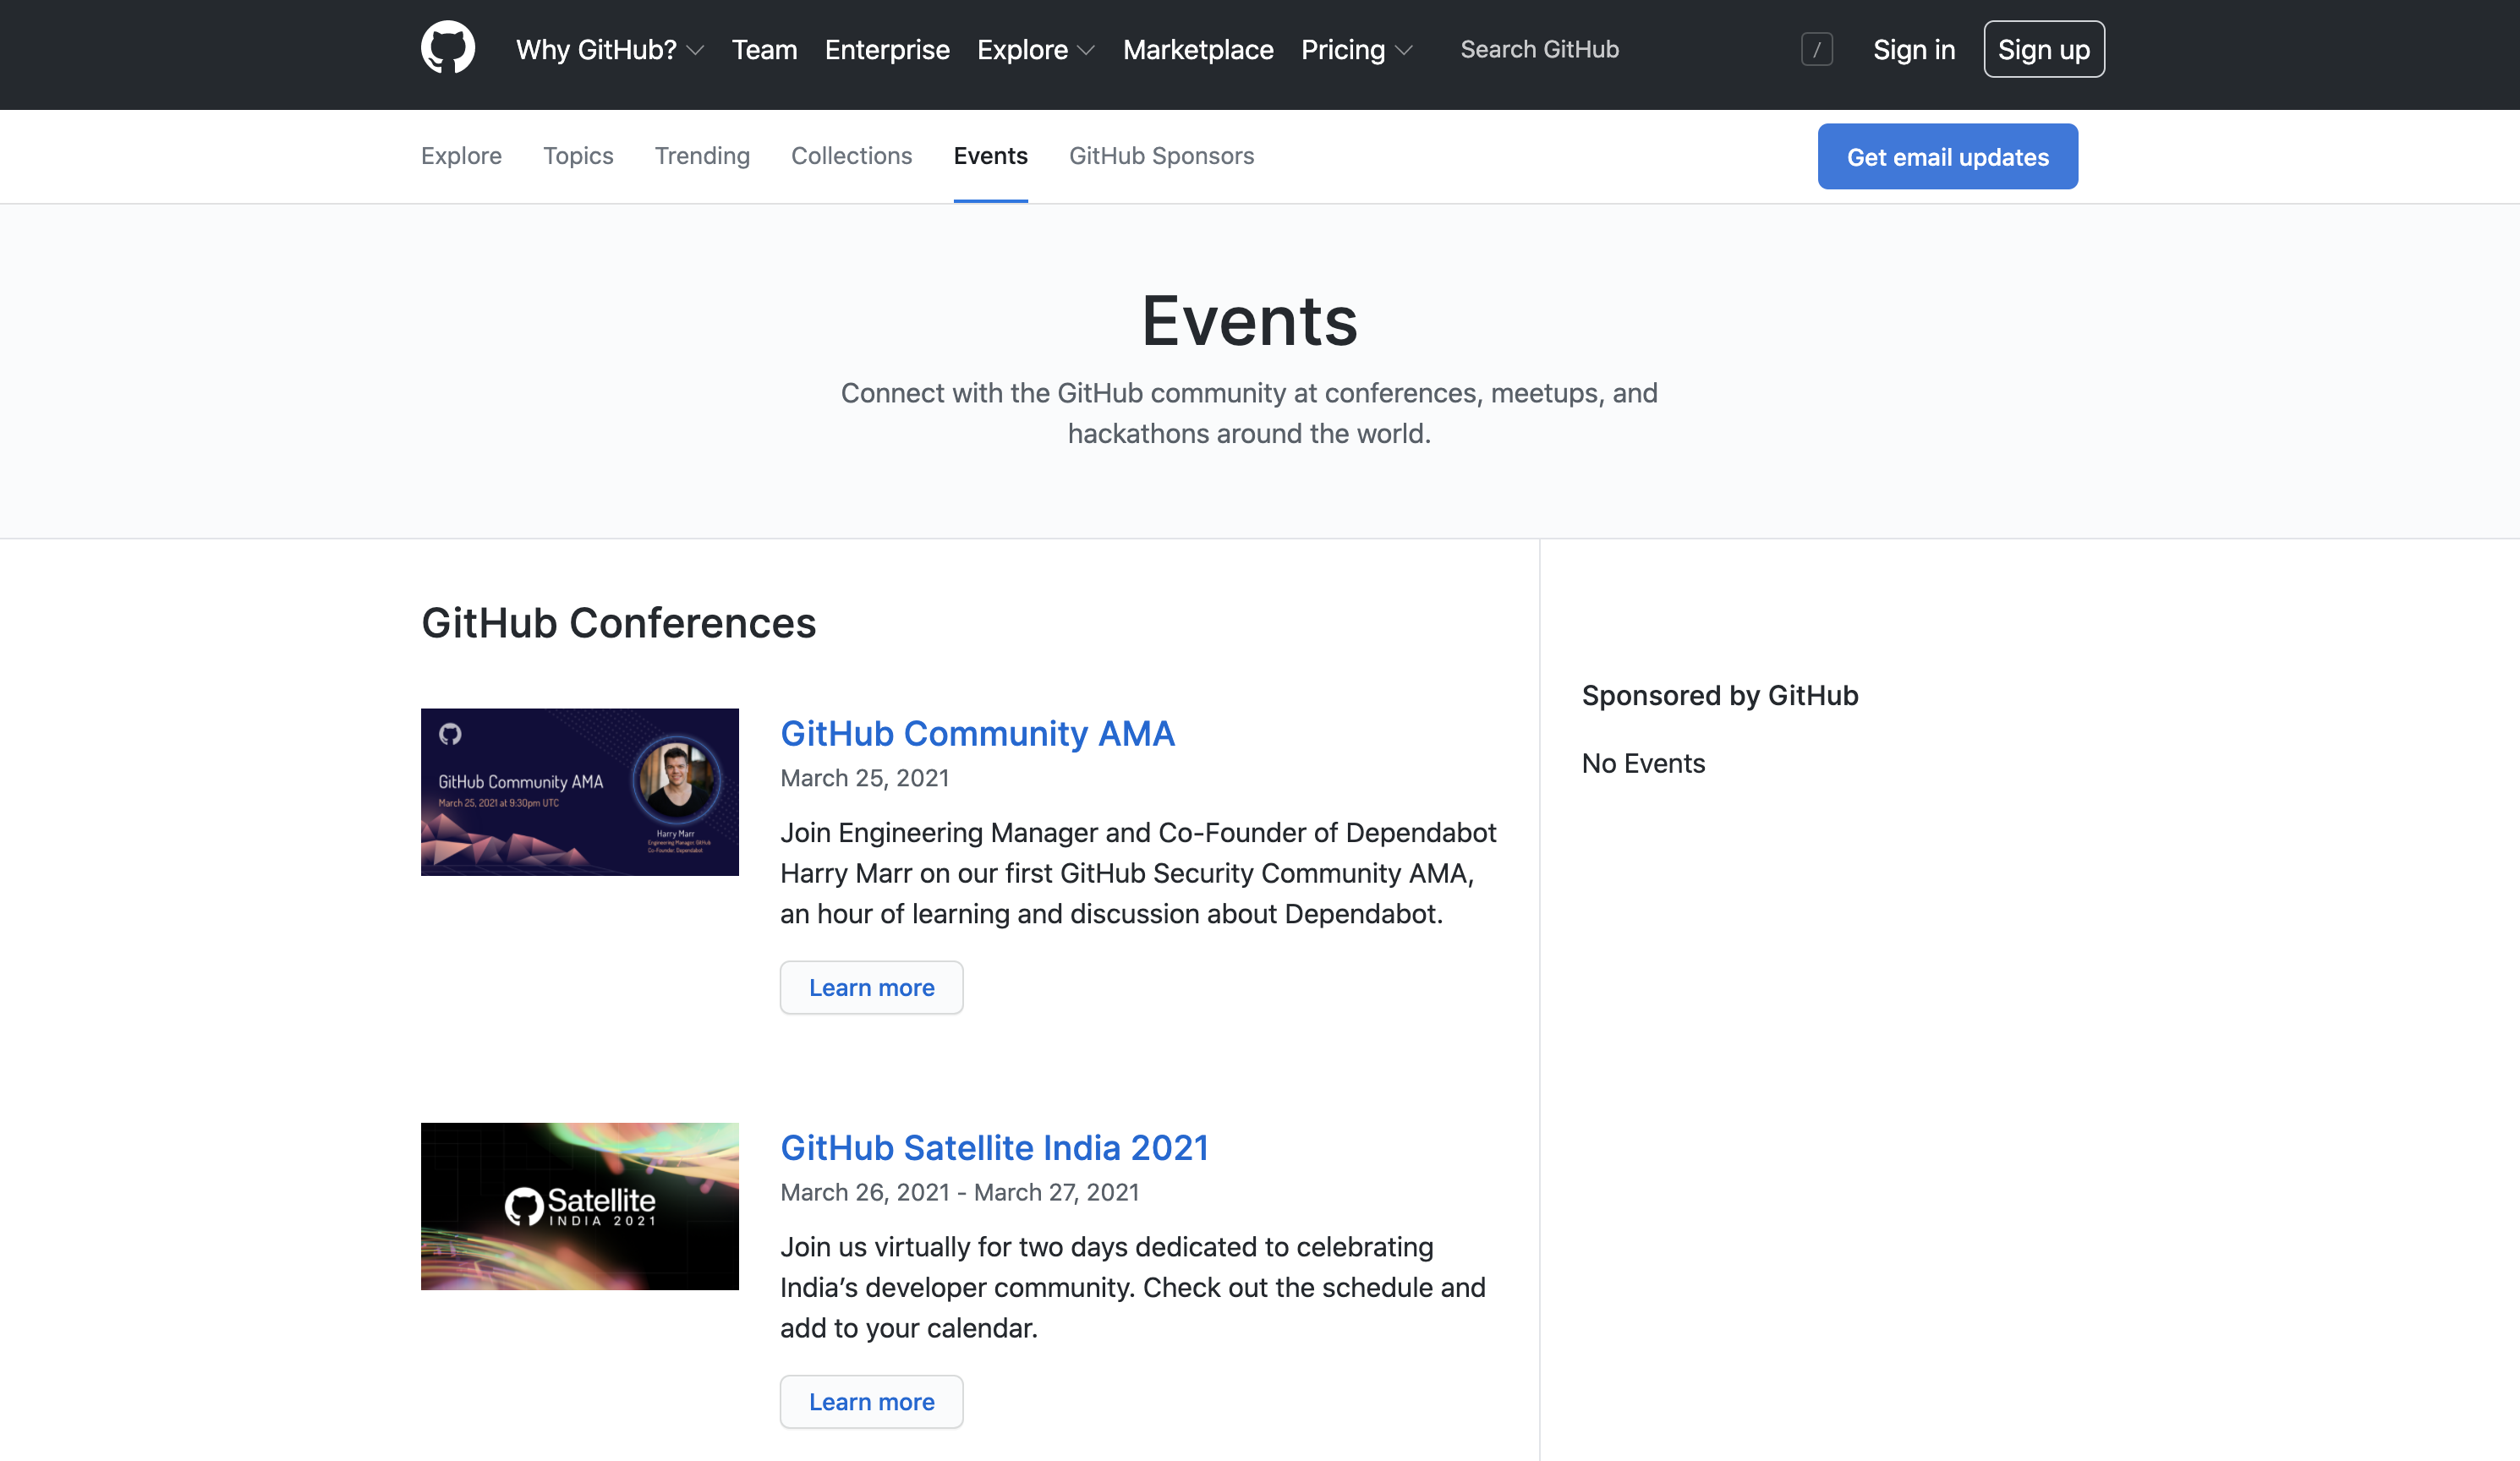Click the GitHub Octocat logo

tap(447, 48)
